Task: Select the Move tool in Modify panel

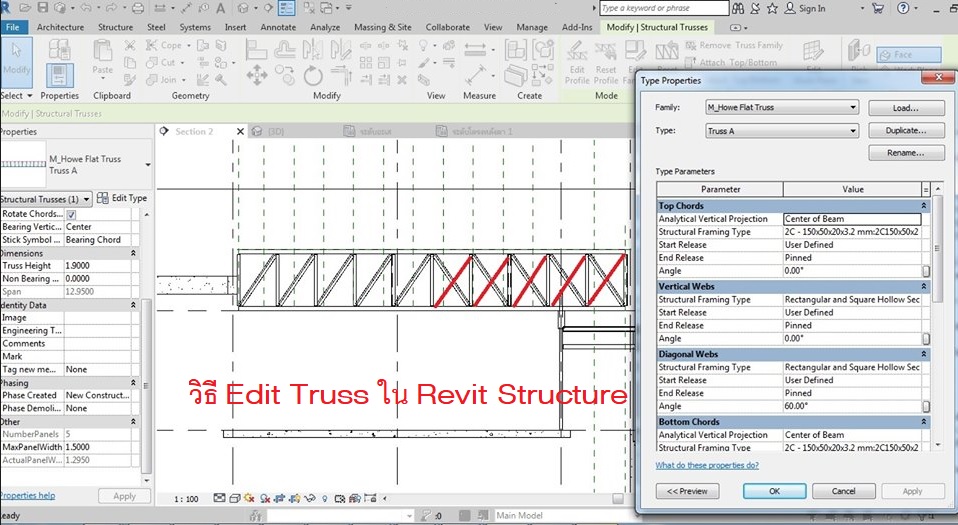Action: click(256, 75)
